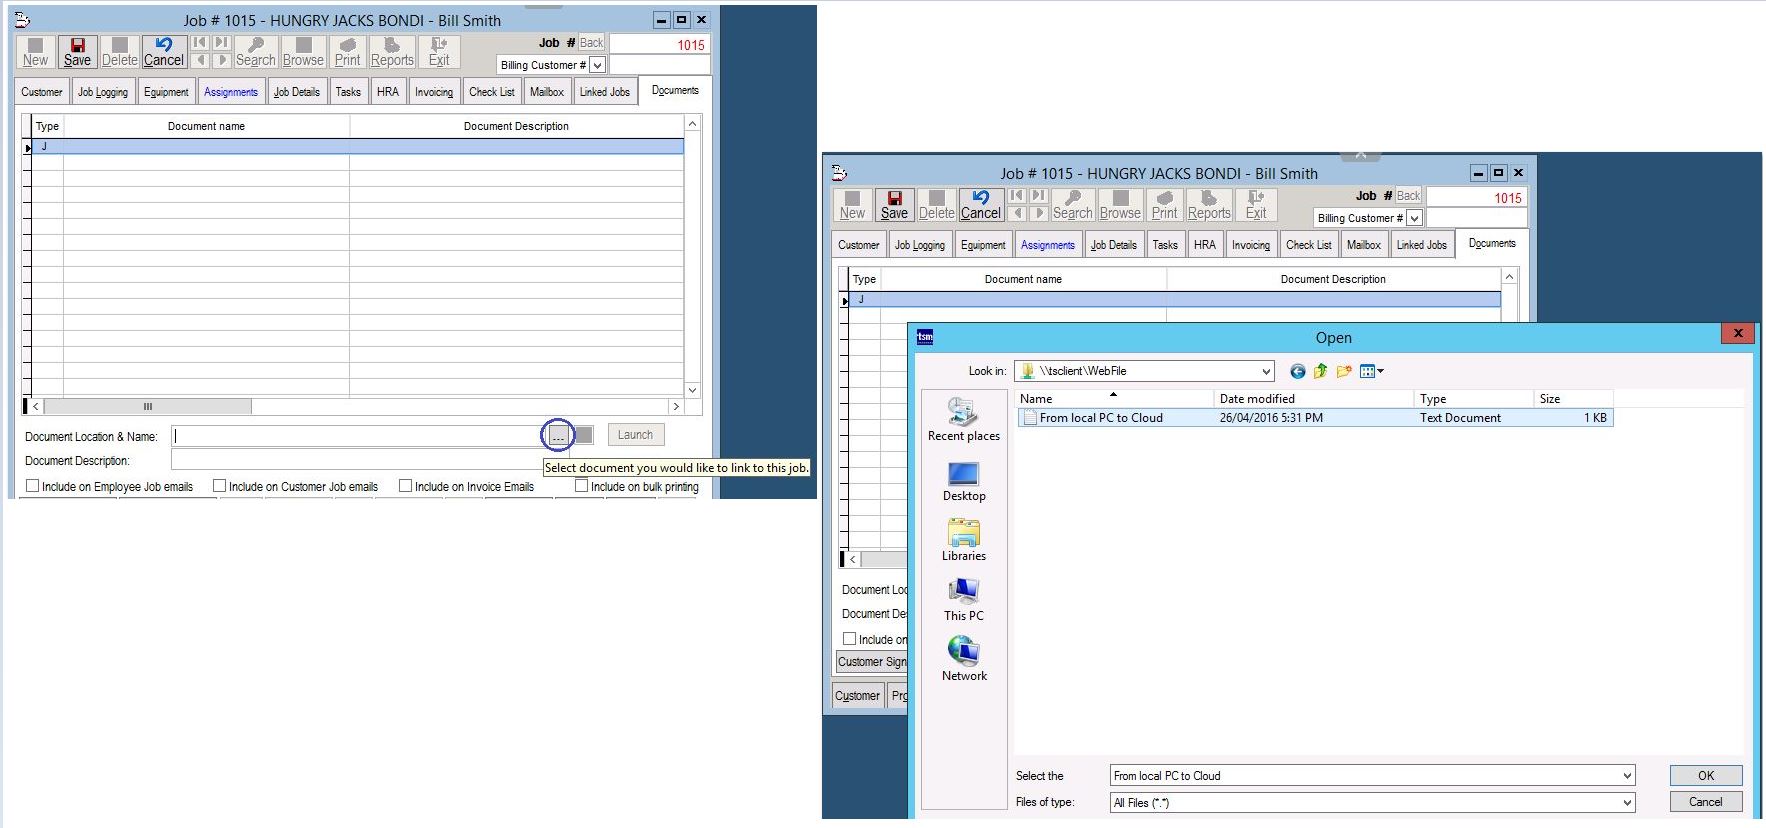Click the circled '...' browse document button

[558, 435]
